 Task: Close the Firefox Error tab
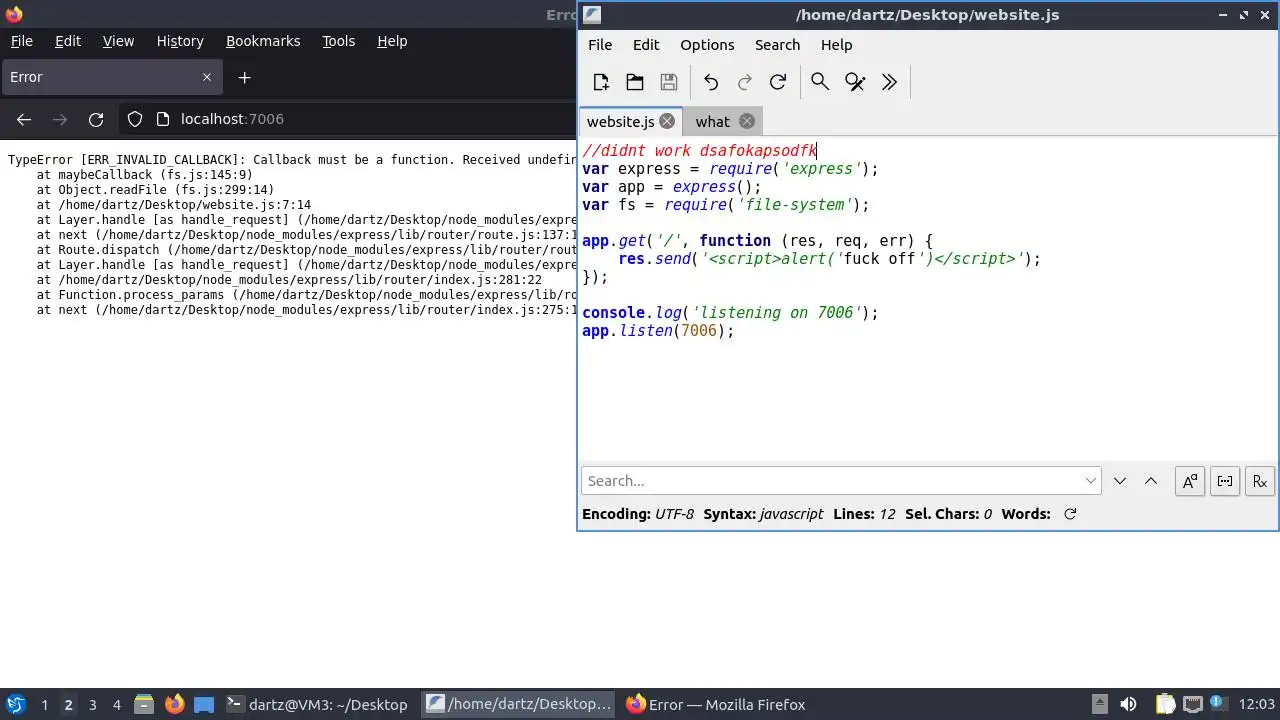[x=207, y=77]
